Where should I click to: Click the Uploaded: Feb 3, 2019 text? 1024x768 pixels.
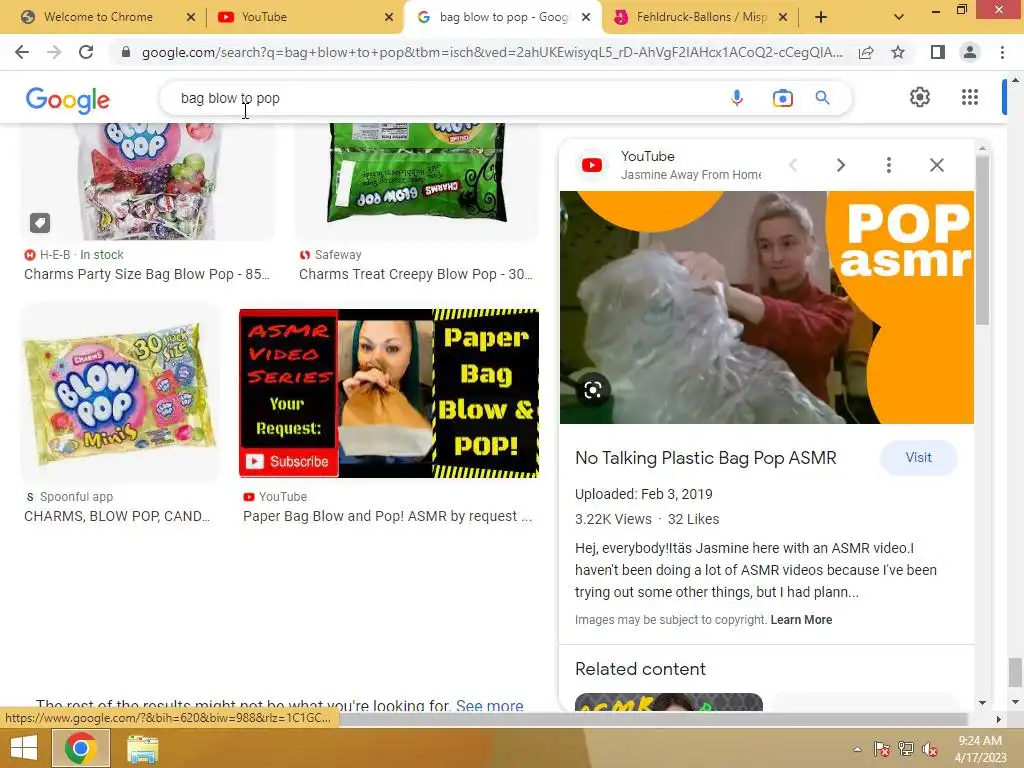643,494
